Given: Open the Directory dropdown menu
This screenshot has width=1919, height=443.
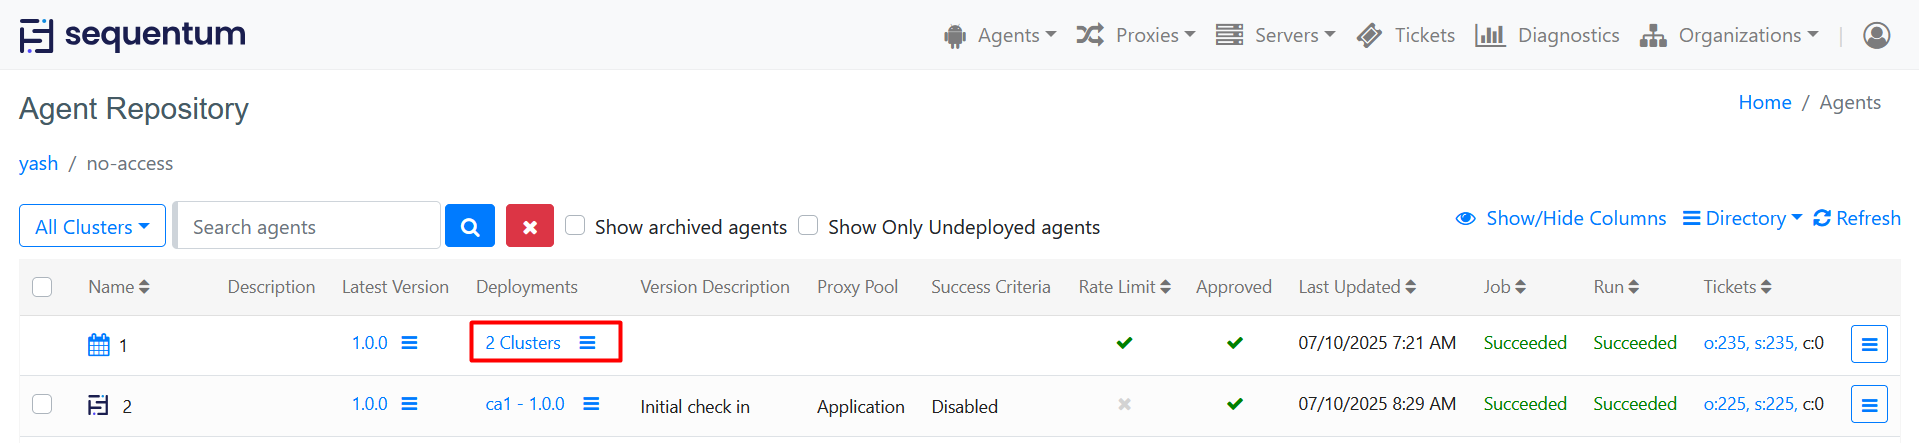Looking at the screenshot, I should (x=1742, y=218).
